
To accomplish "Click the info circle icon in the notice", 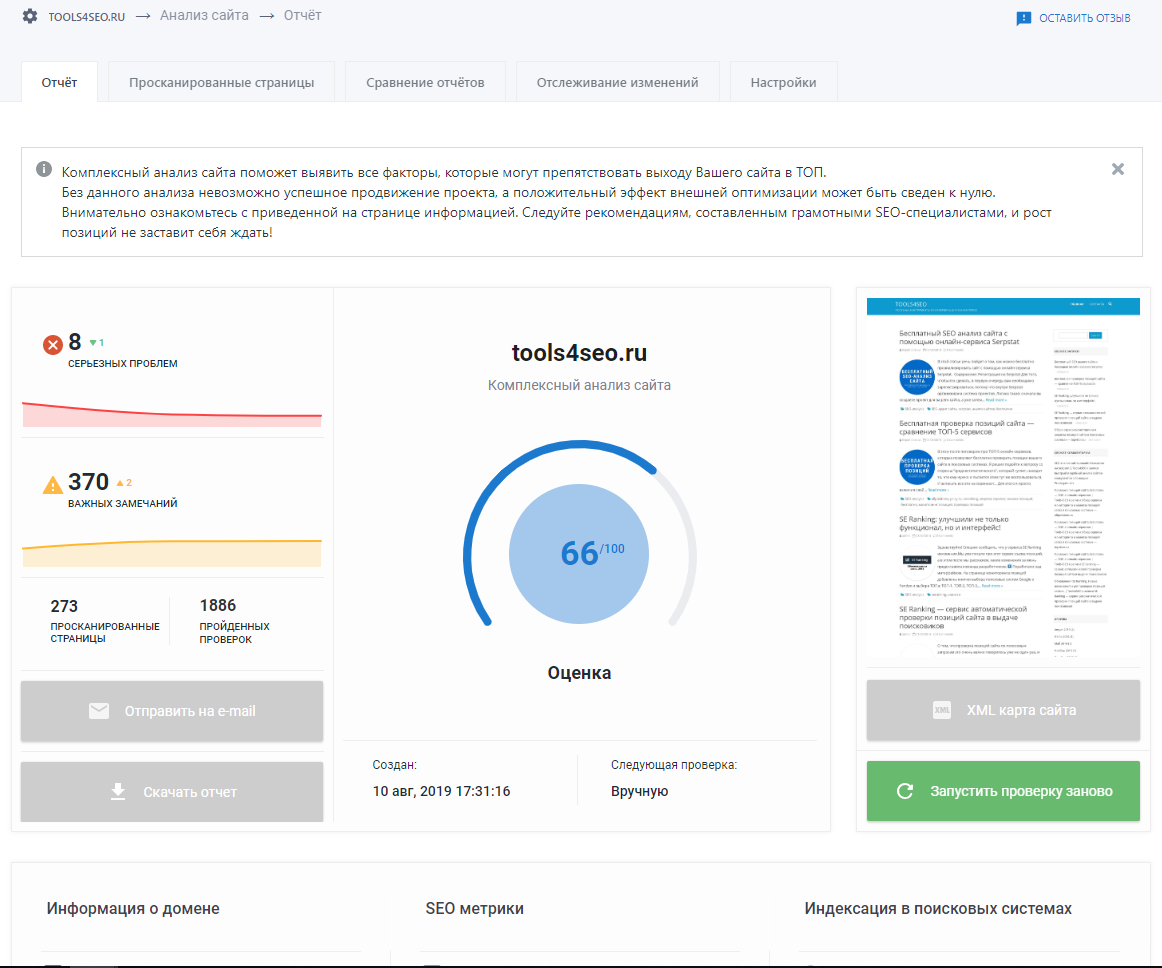I will click(x=44, y=169).
